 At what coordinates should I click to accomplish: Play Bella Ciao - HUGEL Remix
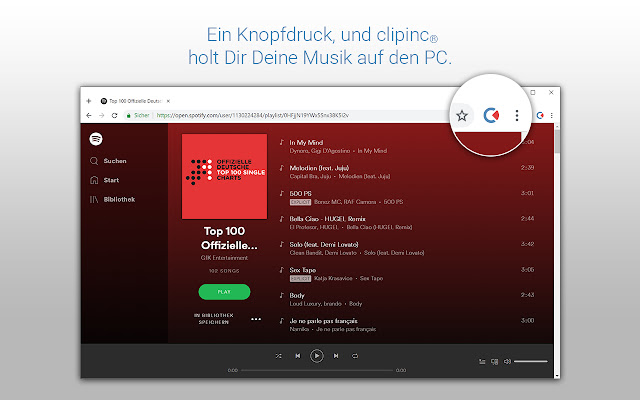(x=327, y=219)
